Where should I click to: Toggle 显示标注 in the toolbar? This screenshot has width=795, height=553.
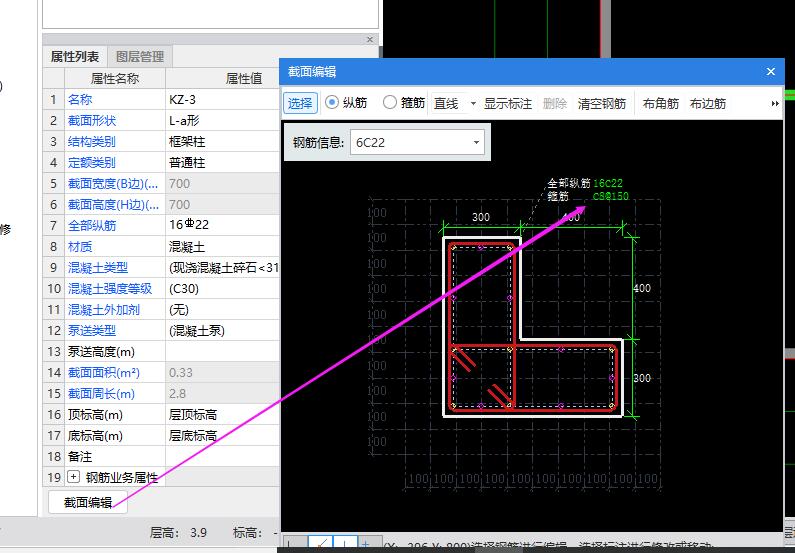click(x=508, y=103)
